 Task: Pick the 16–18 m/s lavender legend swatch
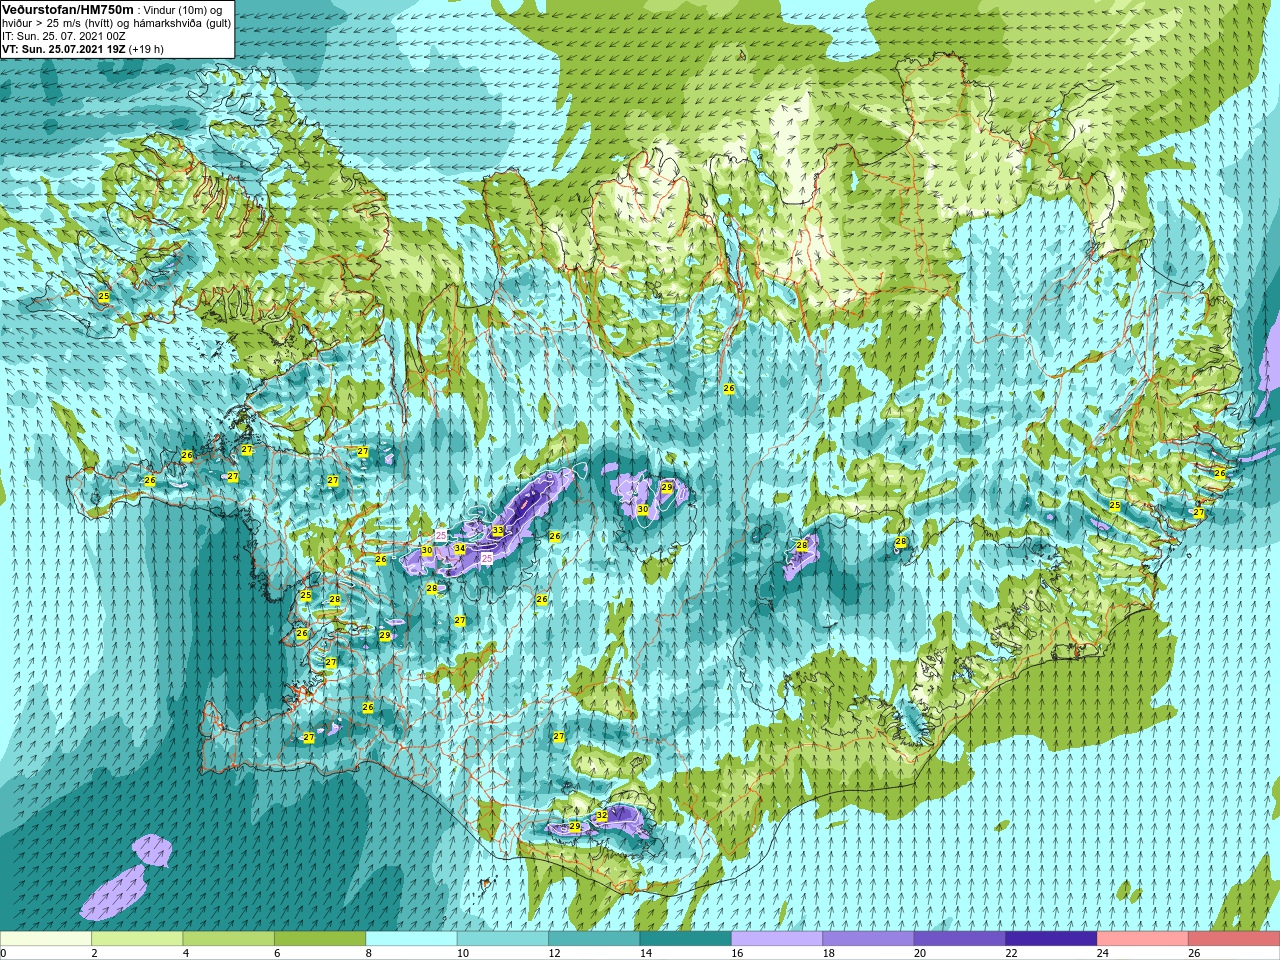(777, 939)
